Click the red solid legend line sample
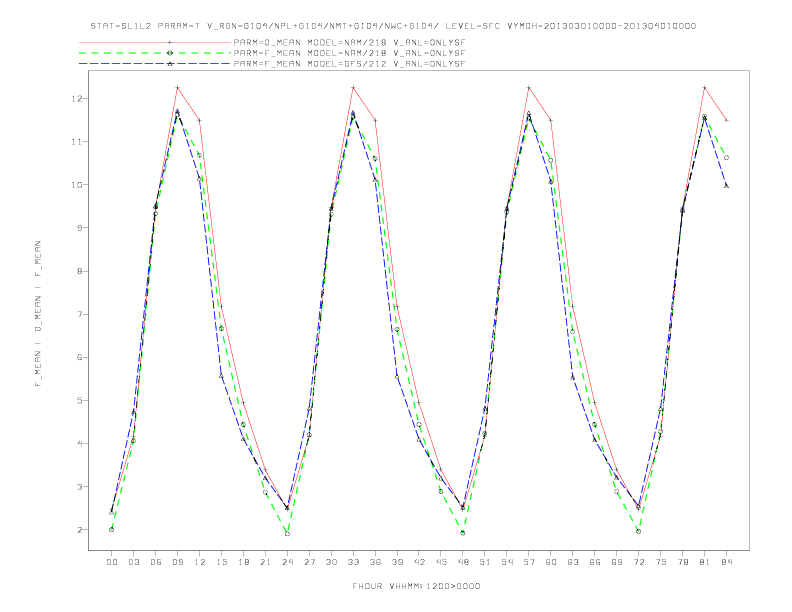Screen dimensions: 792x612 click(155, 42)
